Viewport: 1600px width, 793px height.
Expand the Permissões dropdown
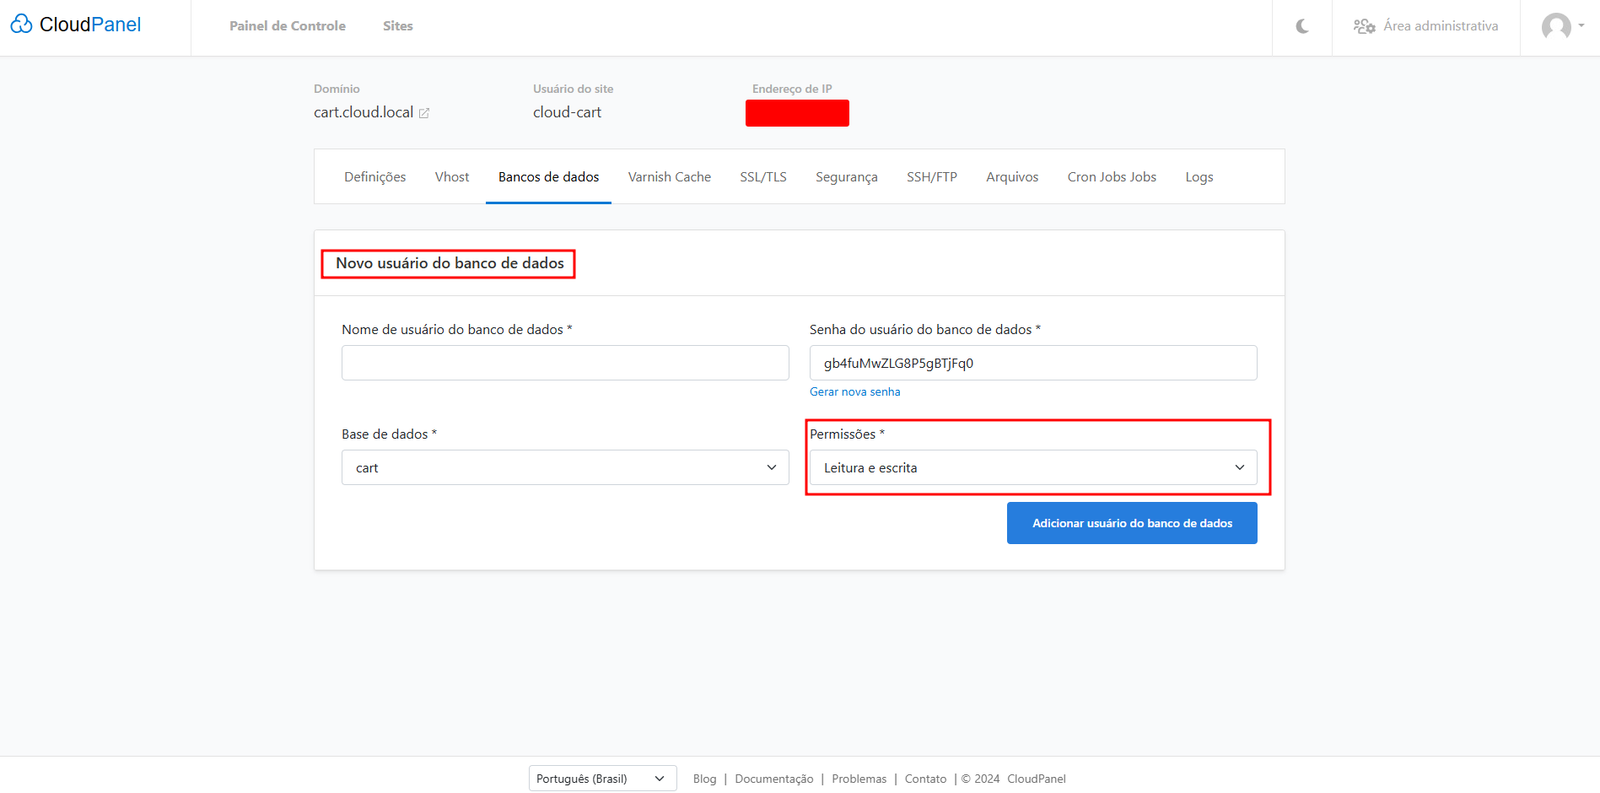[x=1032, y=468]
